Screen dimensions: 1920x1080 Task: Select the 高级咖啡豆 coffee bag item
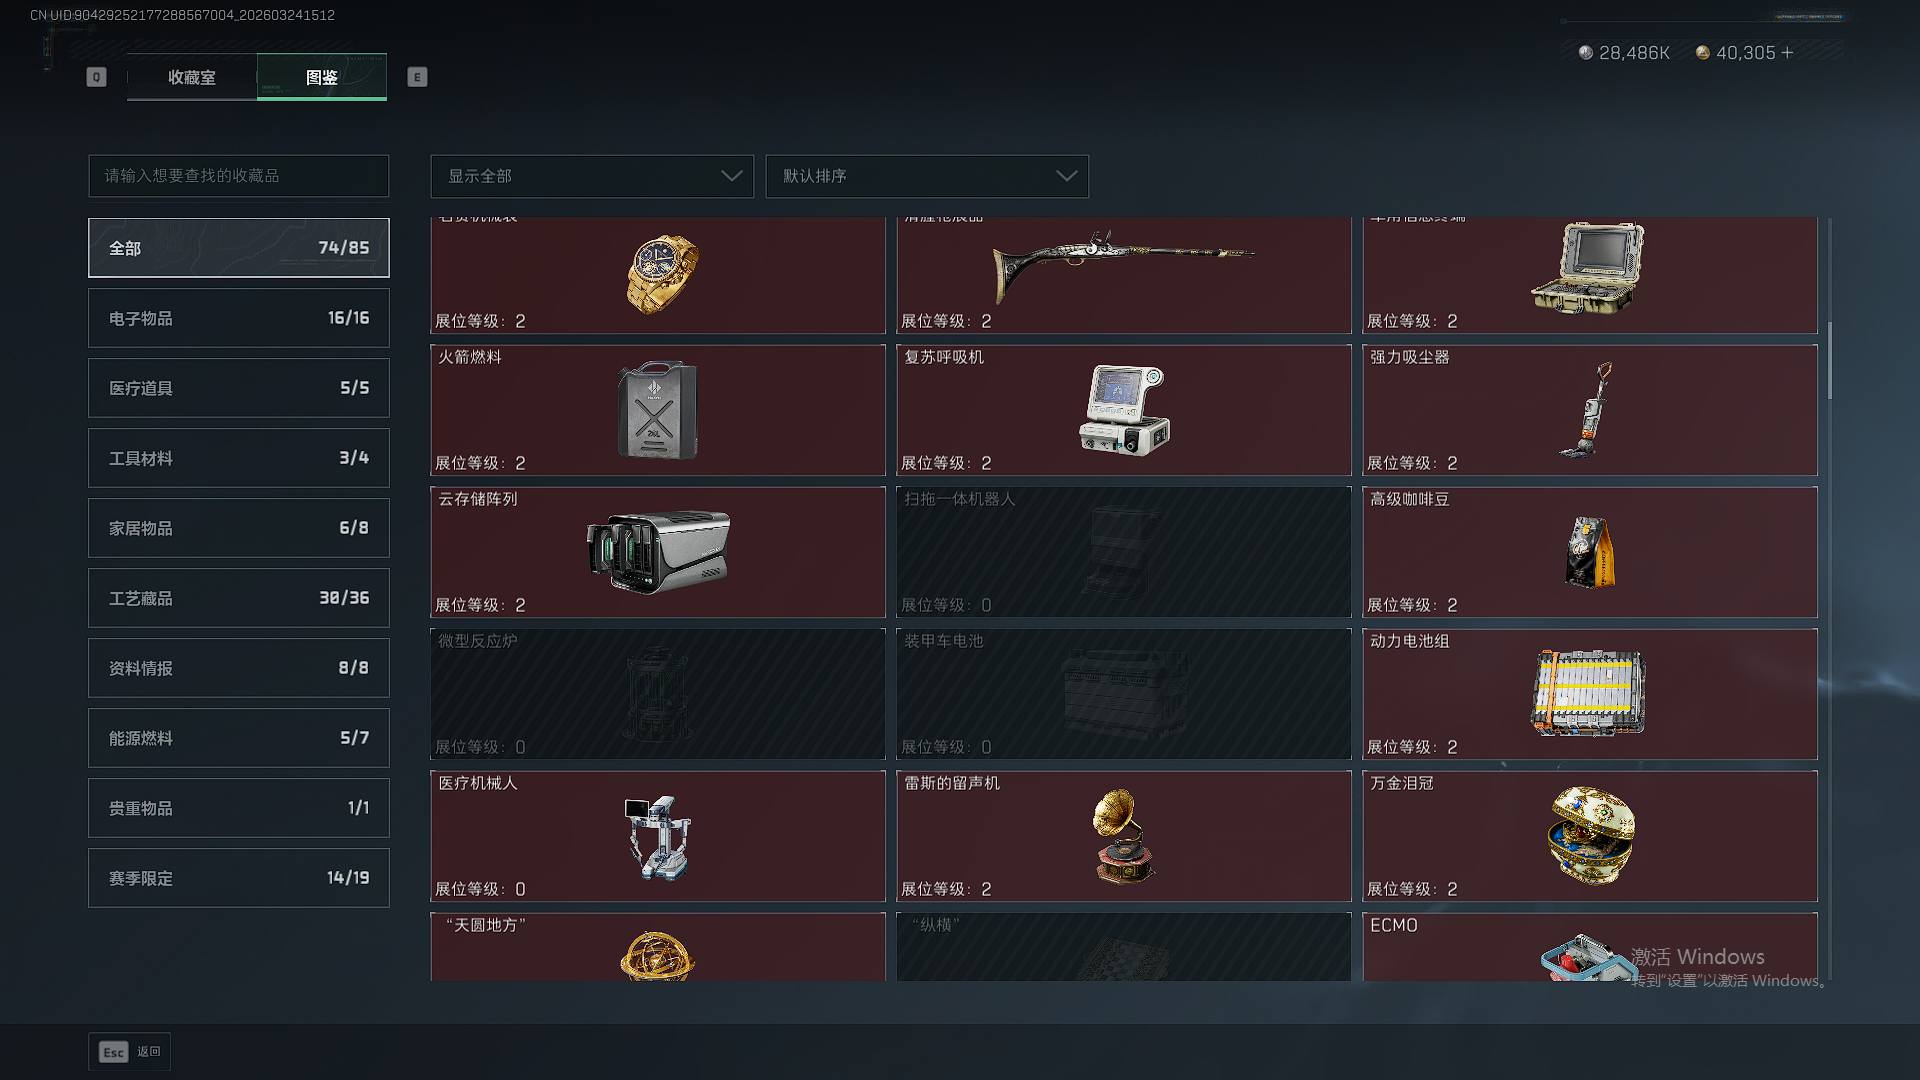coord(1590,552)
